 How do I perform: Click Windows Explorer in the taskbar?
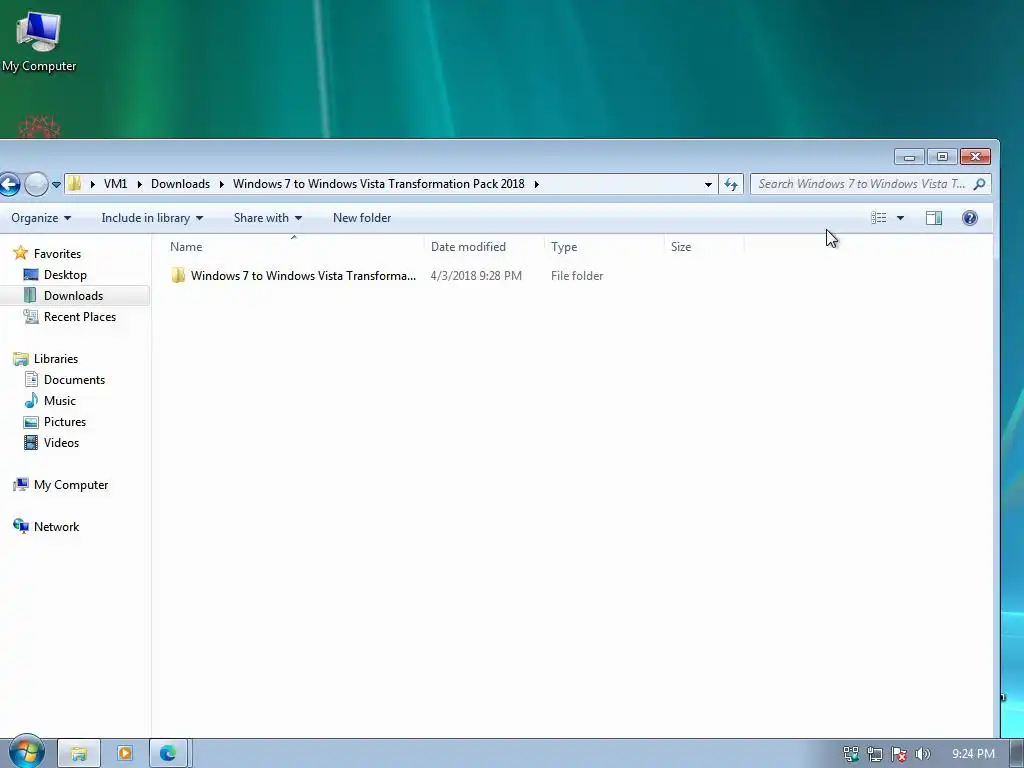coord(78,754)
